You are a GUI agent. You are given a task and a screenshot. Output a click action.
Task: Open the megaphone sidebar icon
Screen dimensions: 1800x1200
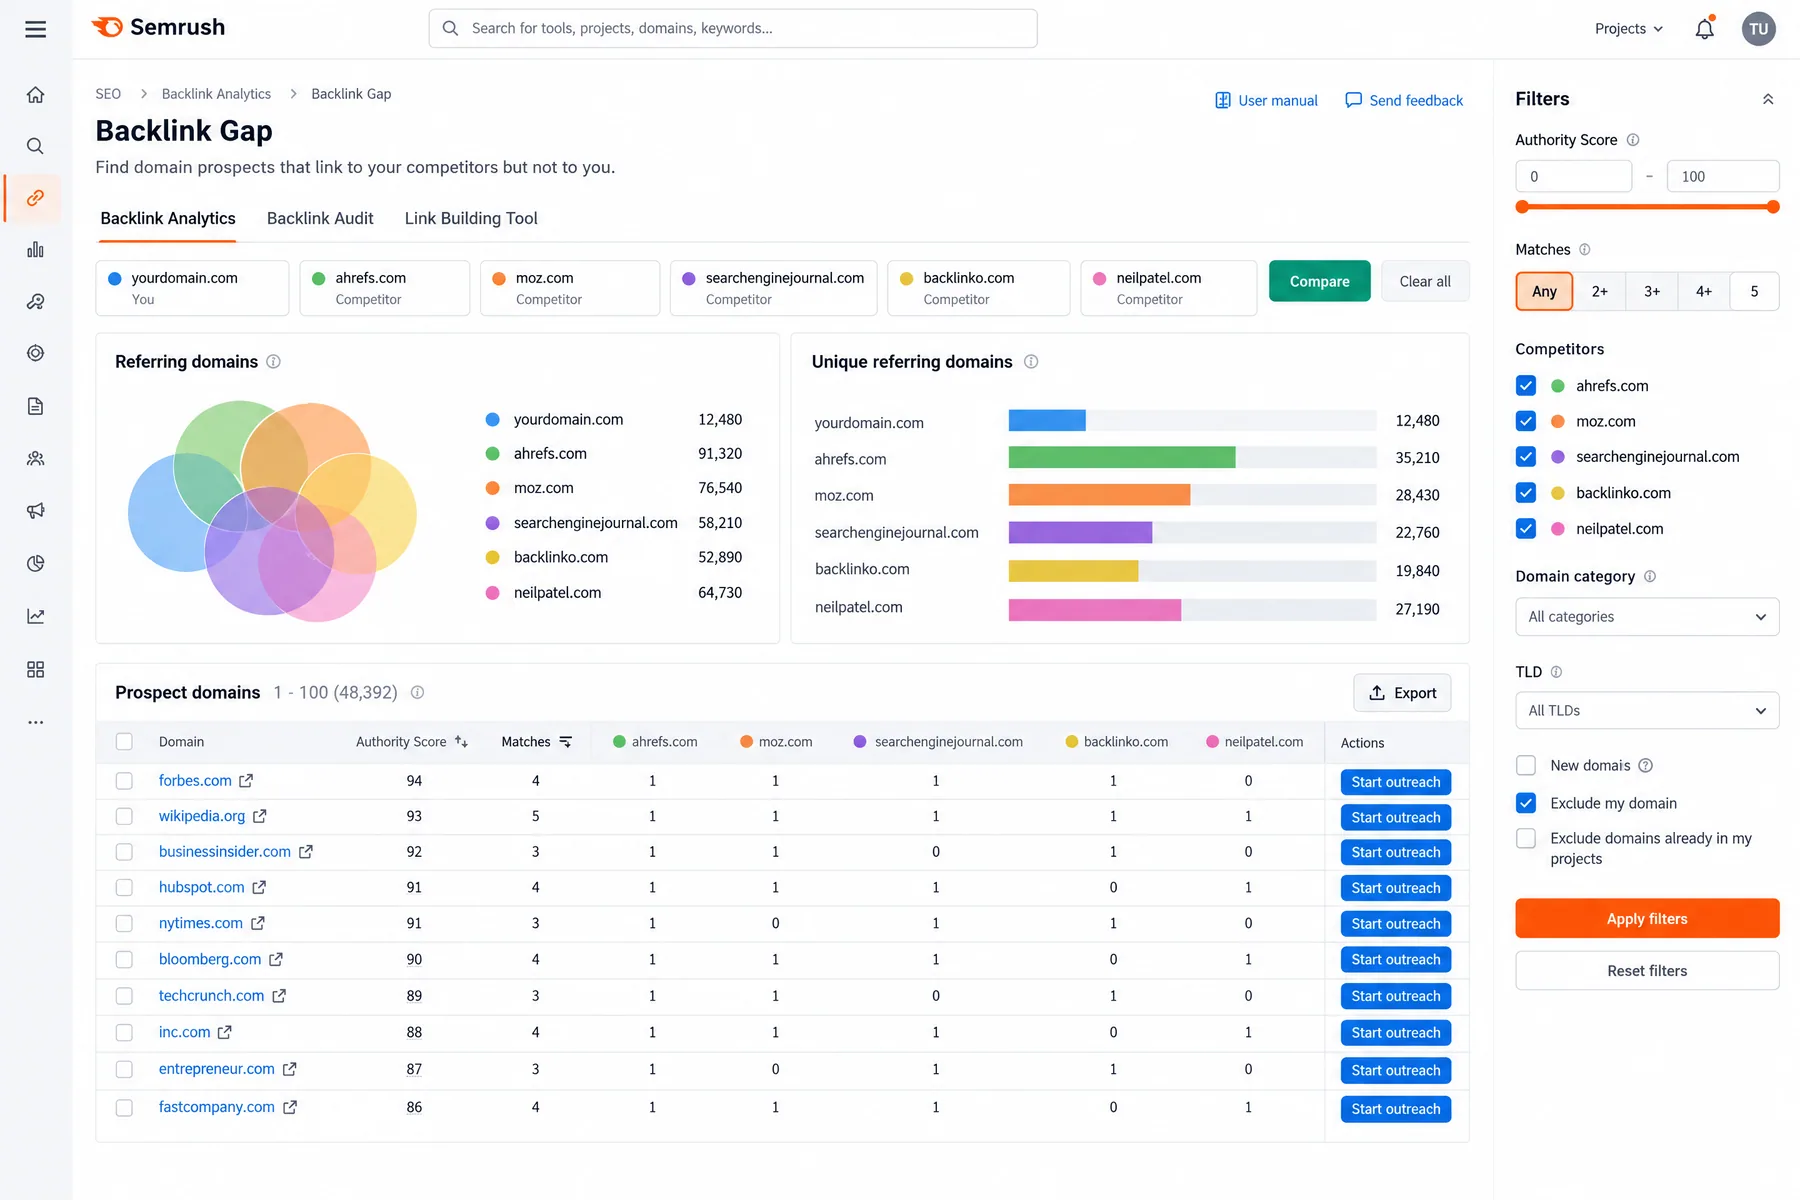point(36,511)
